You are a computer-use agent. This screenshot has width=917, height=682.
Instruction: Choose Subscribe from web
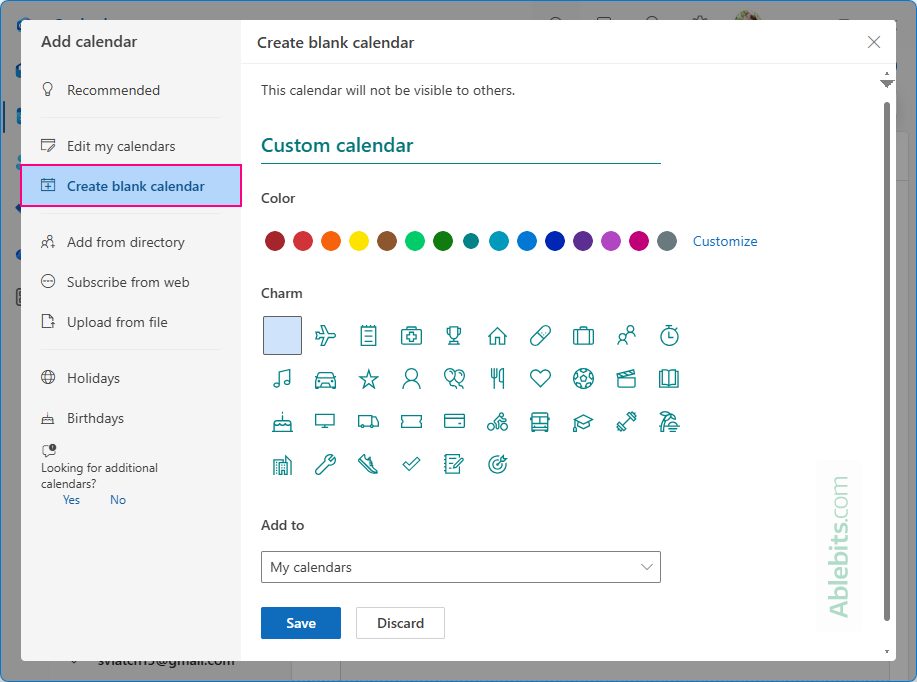(130, 282)
